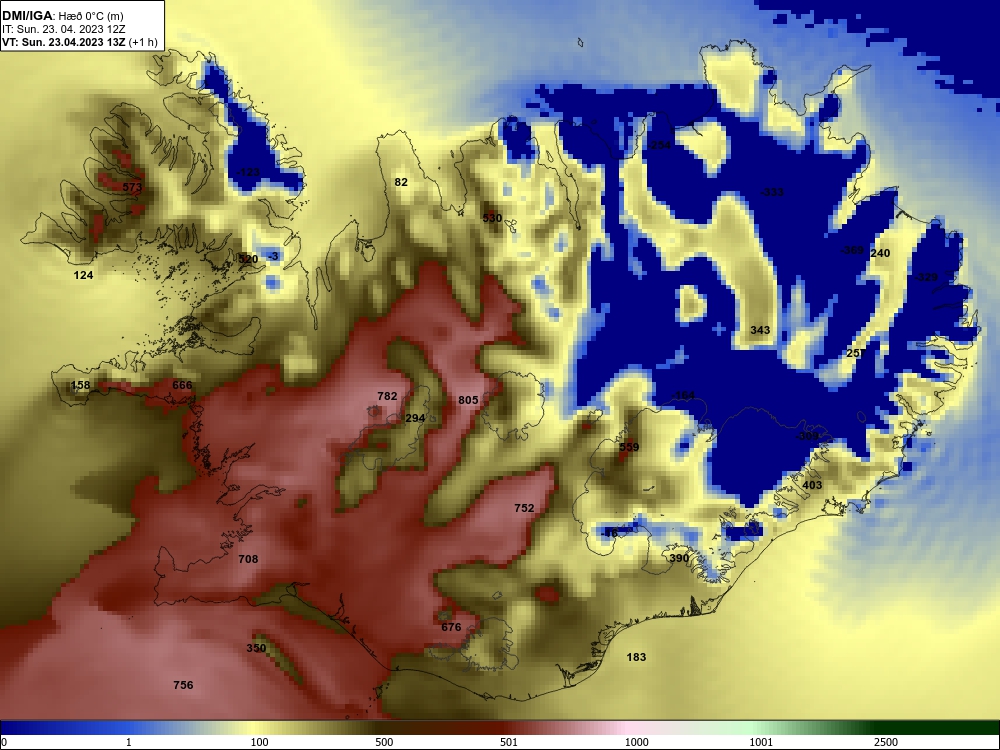Click the legend scale label 0
Screen dimensions: 1000x750
(x=3, y=742)
